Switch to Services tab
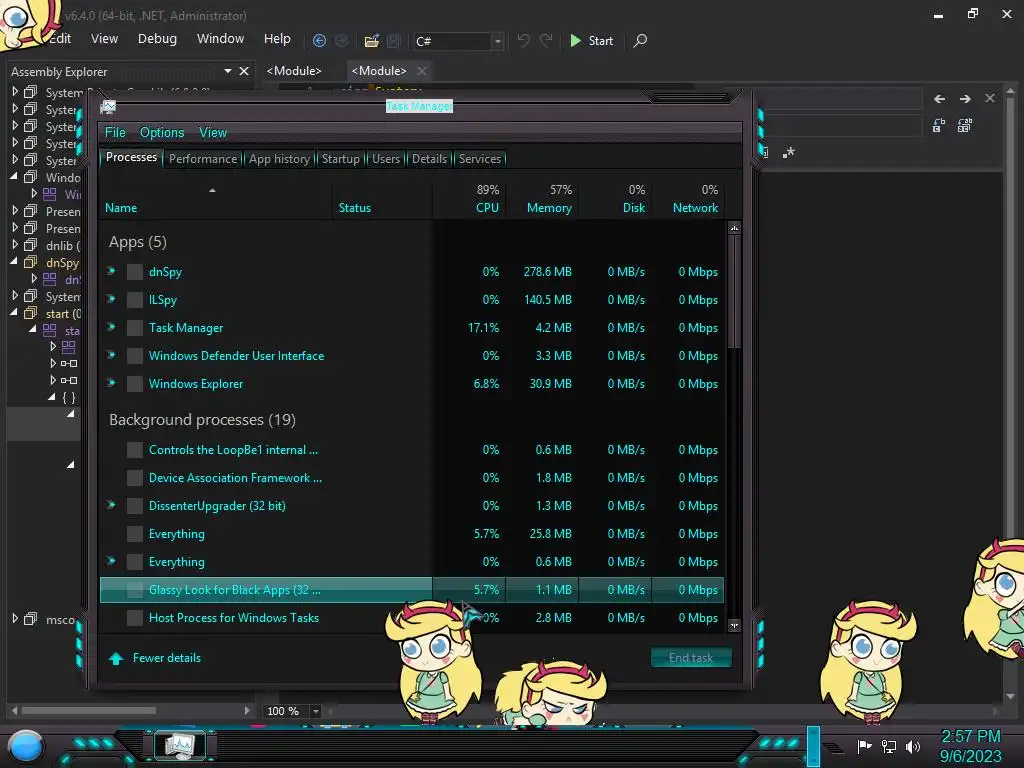This screenshot has width=1024, height=768. pos(480,159)
